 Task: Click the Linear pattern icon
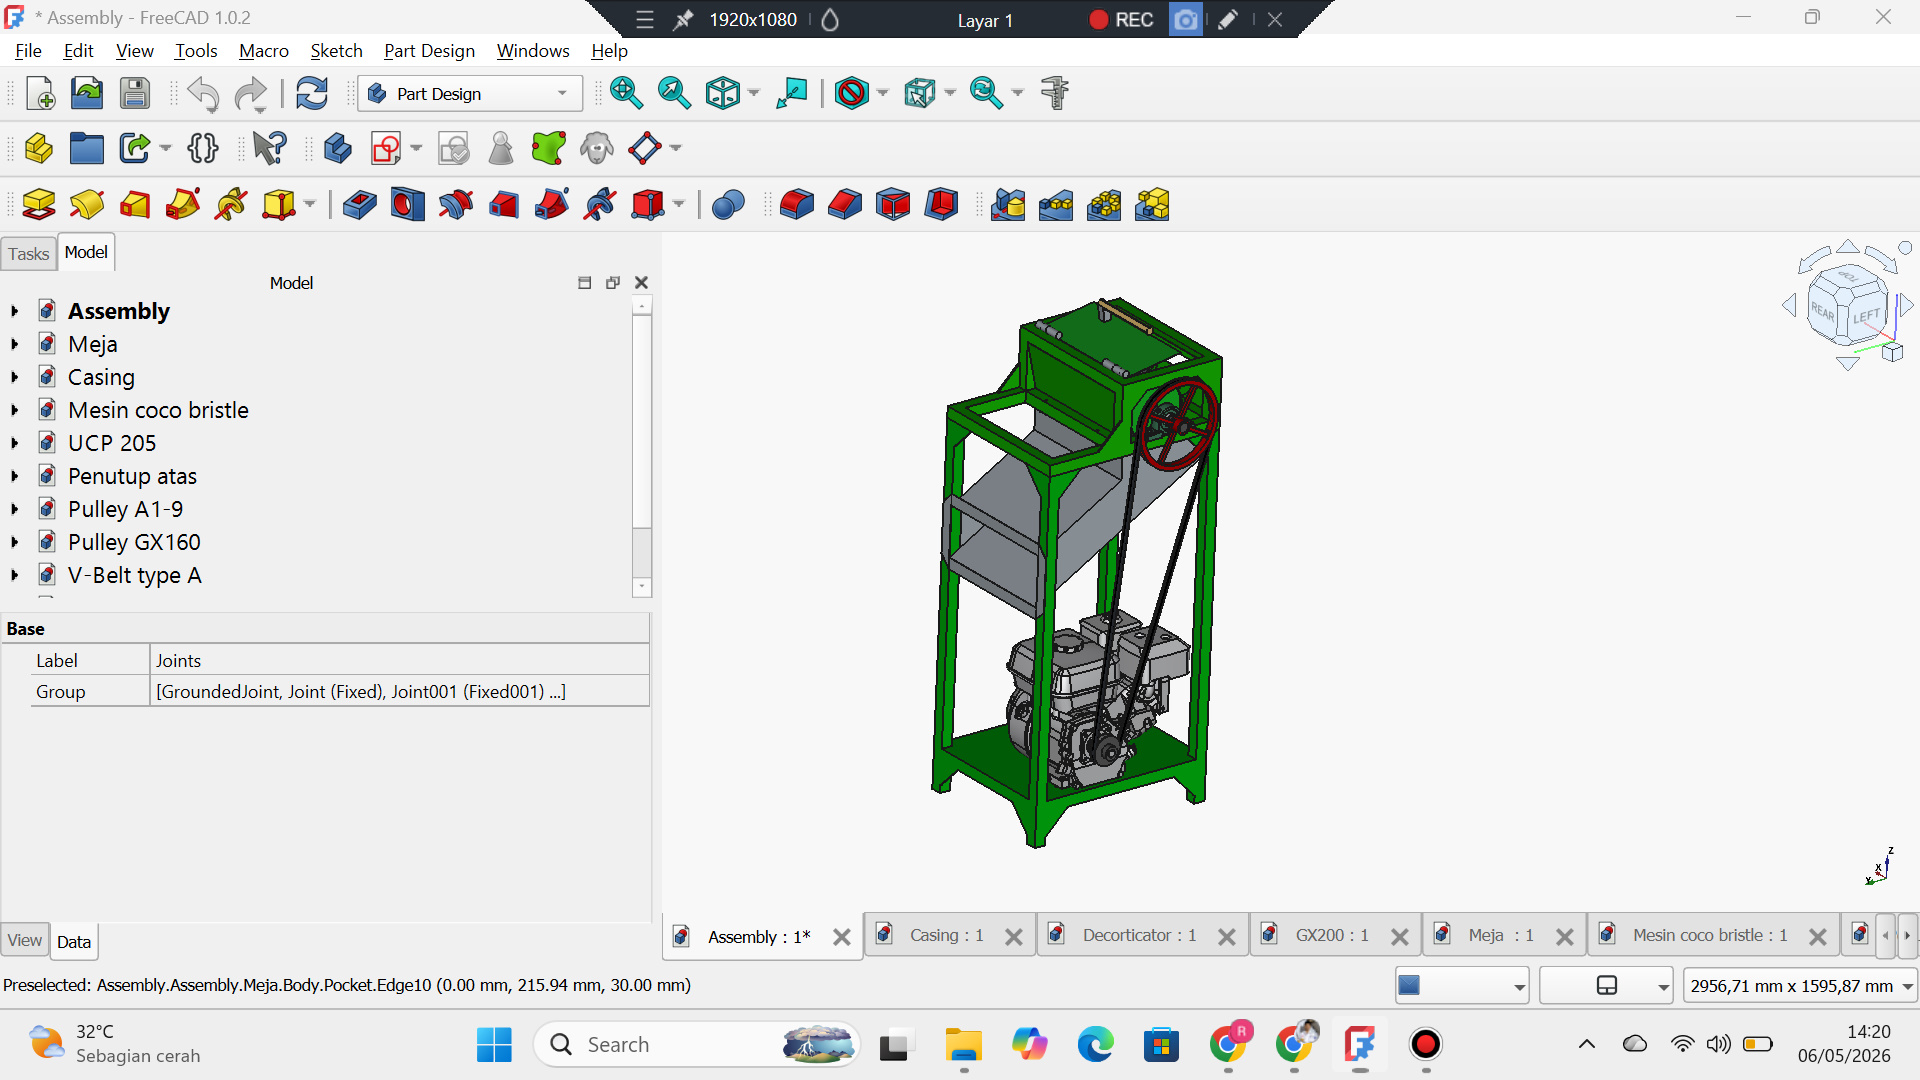pos(1056,205)
